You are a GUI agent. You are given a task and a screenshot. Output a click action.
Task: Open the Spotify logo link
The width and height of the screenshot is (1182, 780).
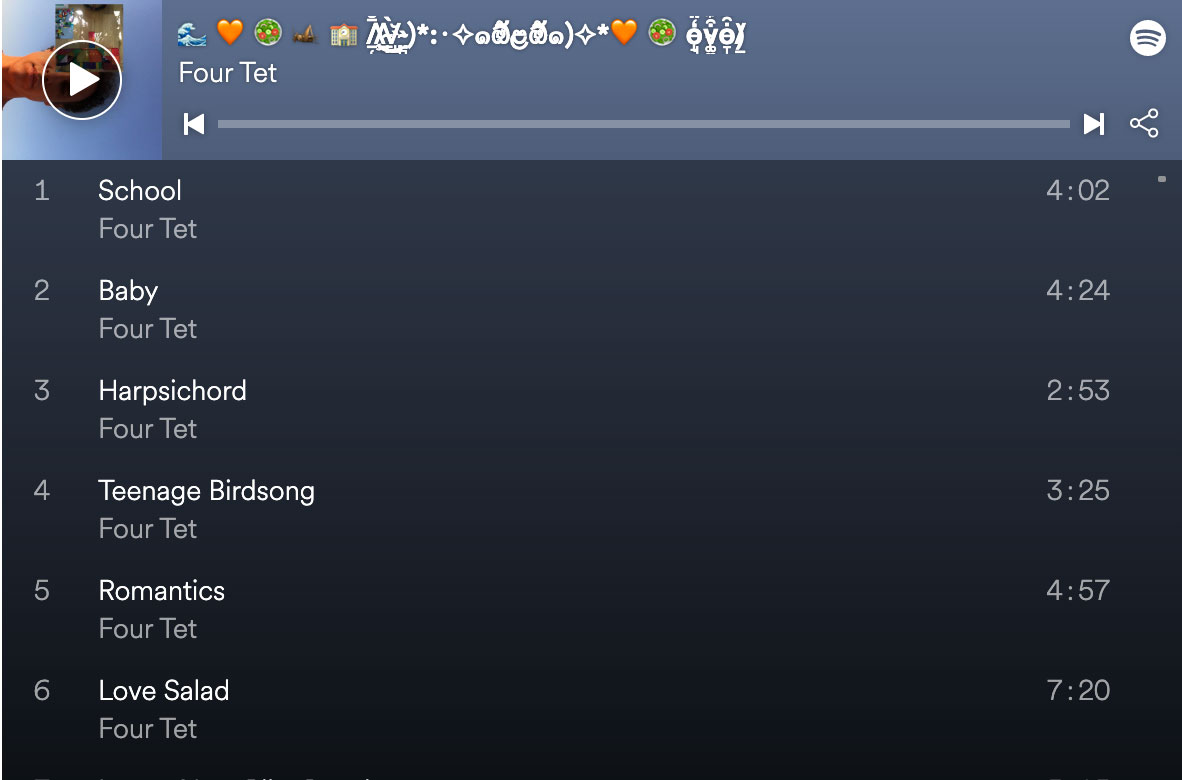pos(1147,38)
